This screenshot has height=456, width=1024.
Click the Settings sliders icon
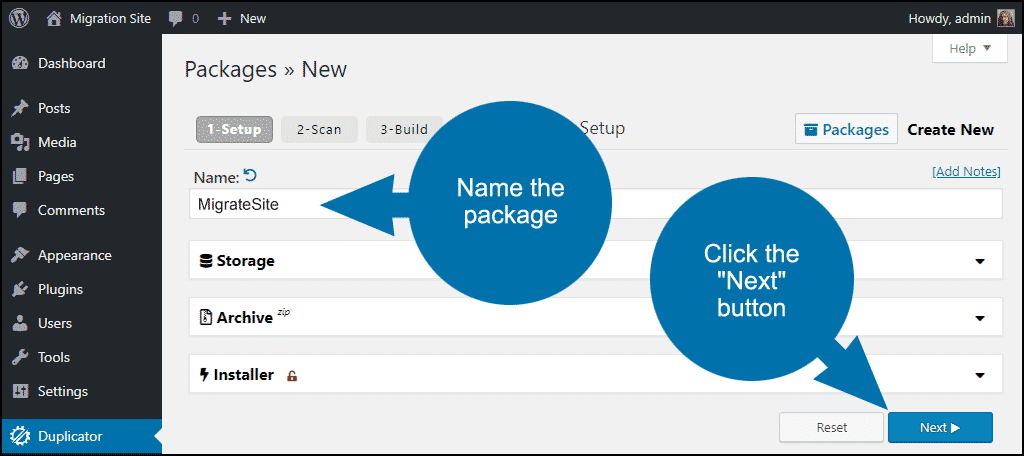pos(20,391)
